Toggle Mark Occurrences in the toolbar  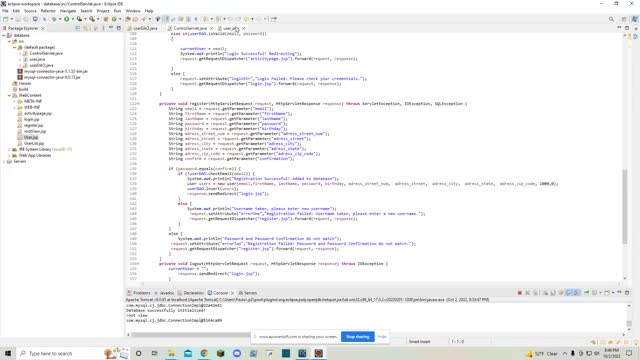[166, 19]
